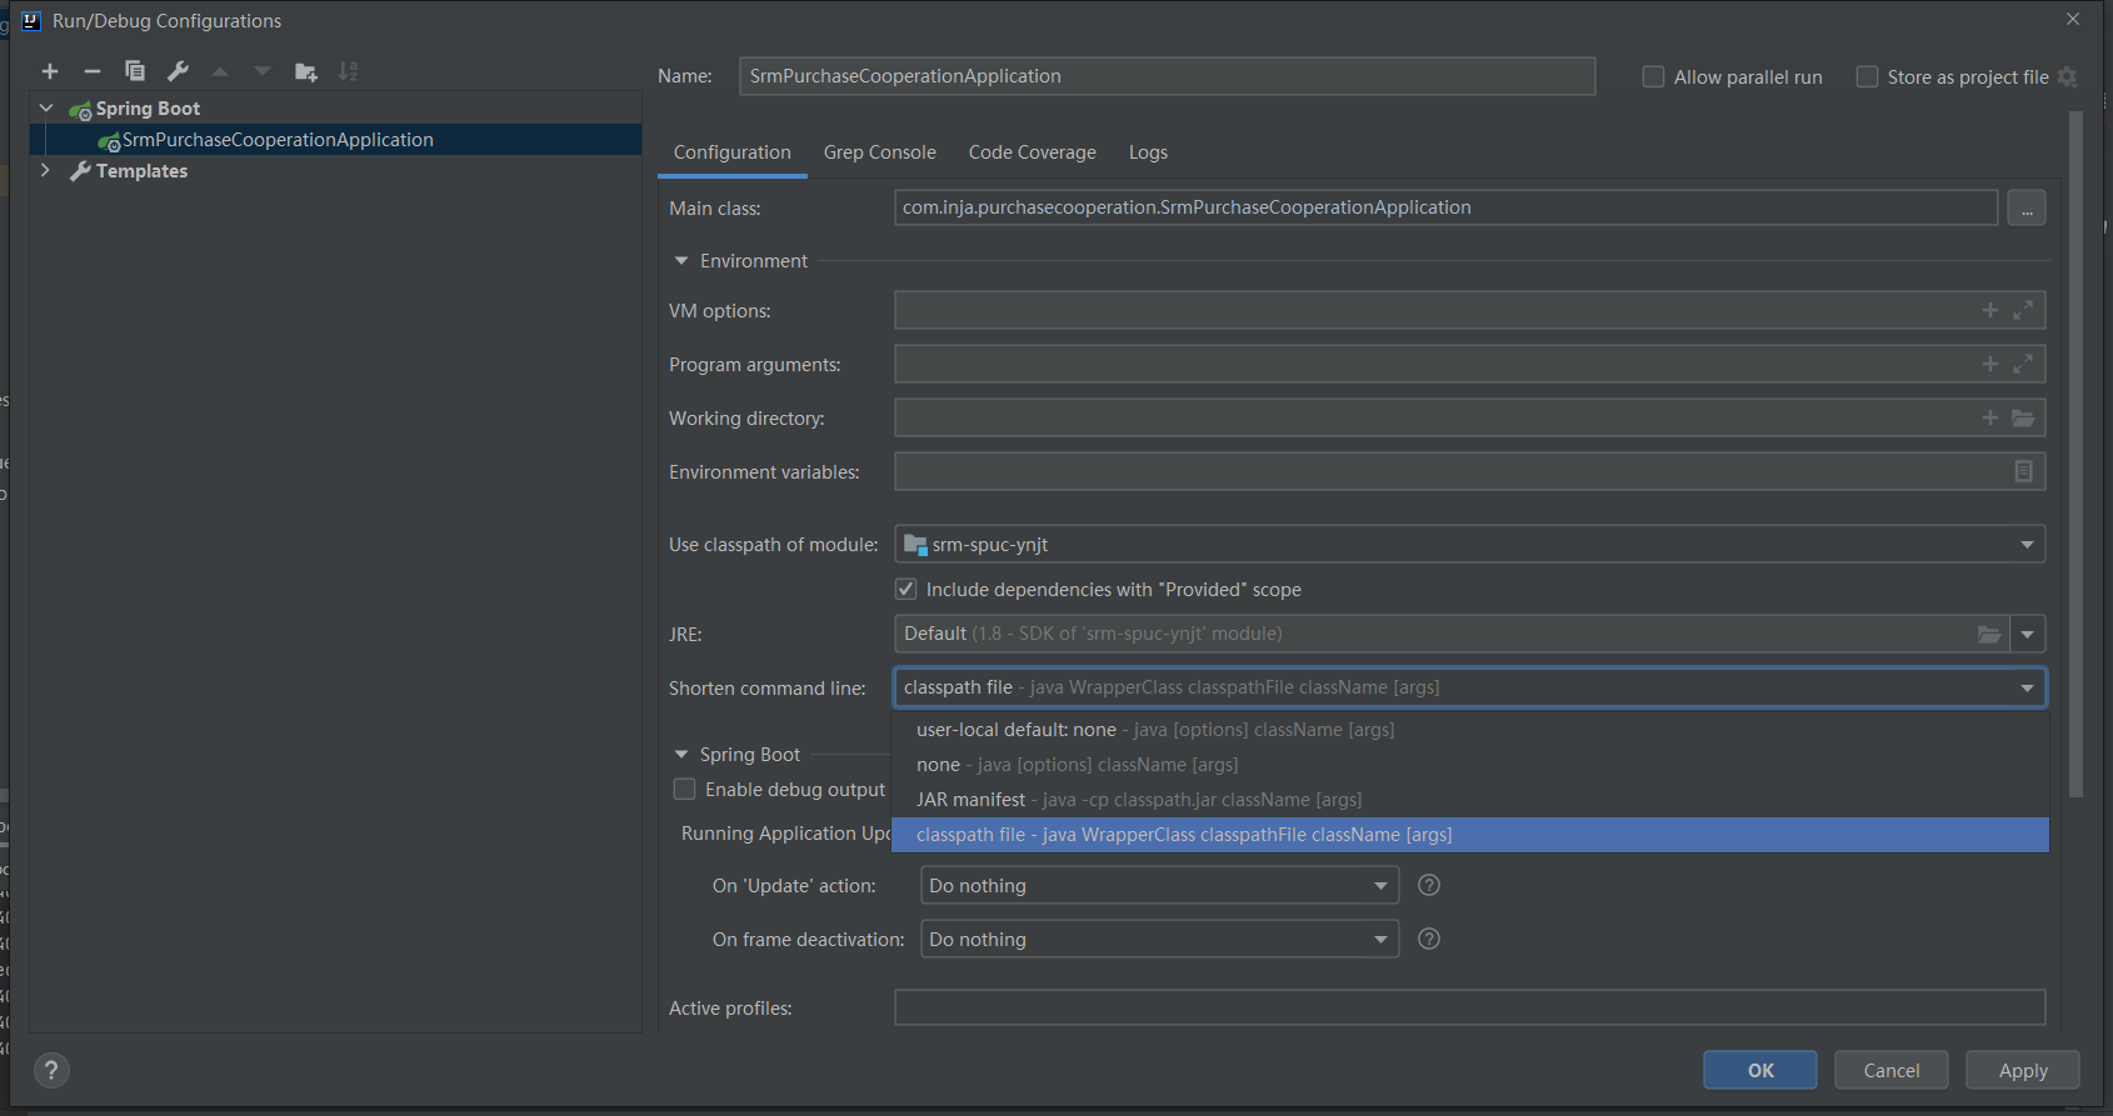Image resolution: width=2113 pixels, height=1116 pixels.
Task: Choose classpath file option in list
Action: (1469, 834)
